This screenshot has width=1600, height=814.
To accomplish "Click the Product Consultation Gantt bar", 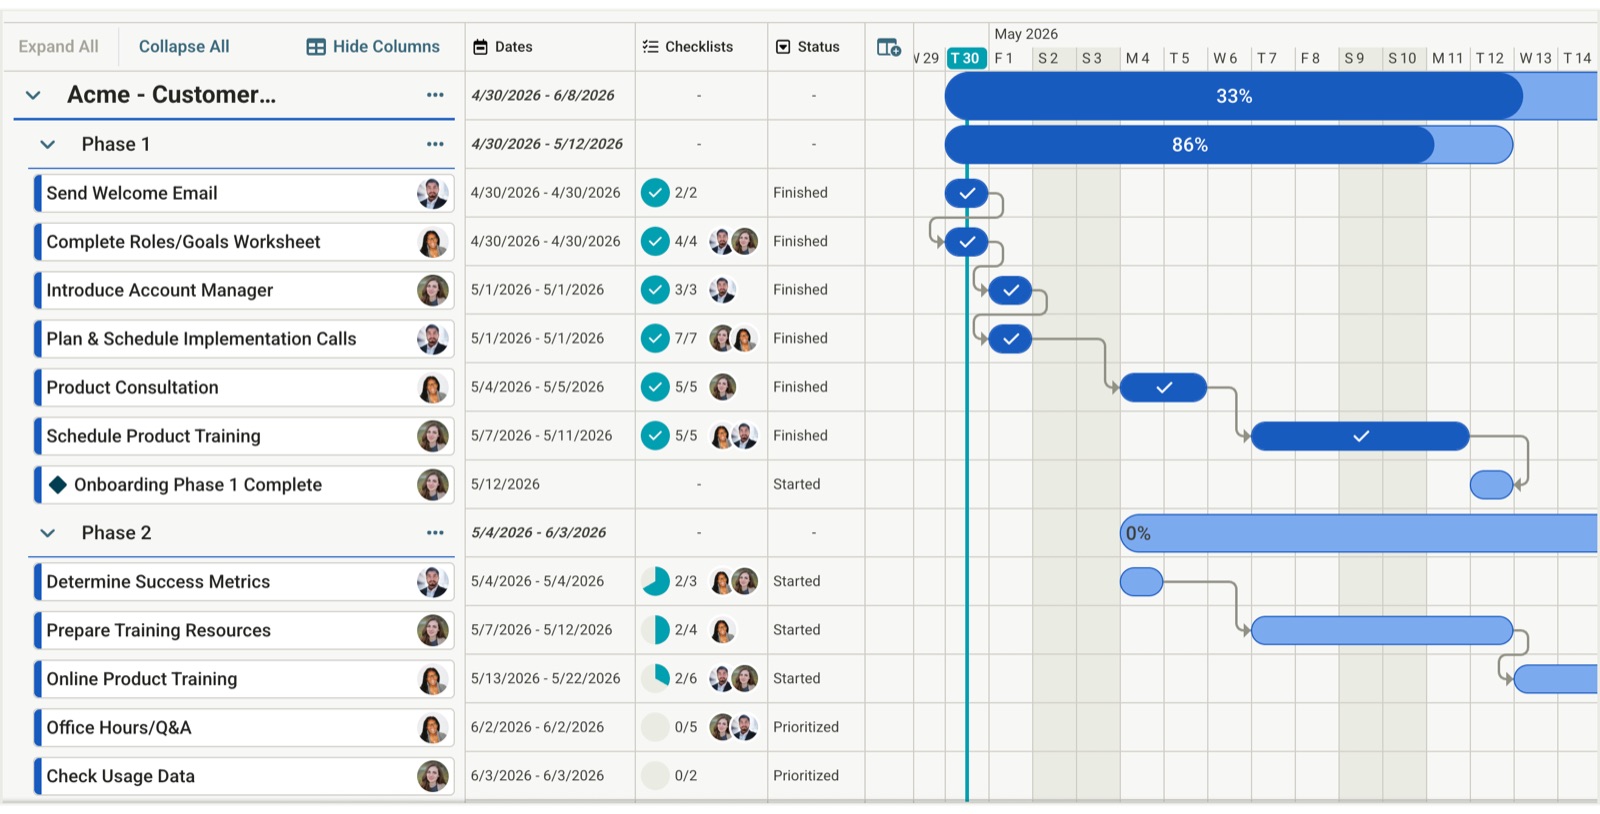I will pos(1163,387).
